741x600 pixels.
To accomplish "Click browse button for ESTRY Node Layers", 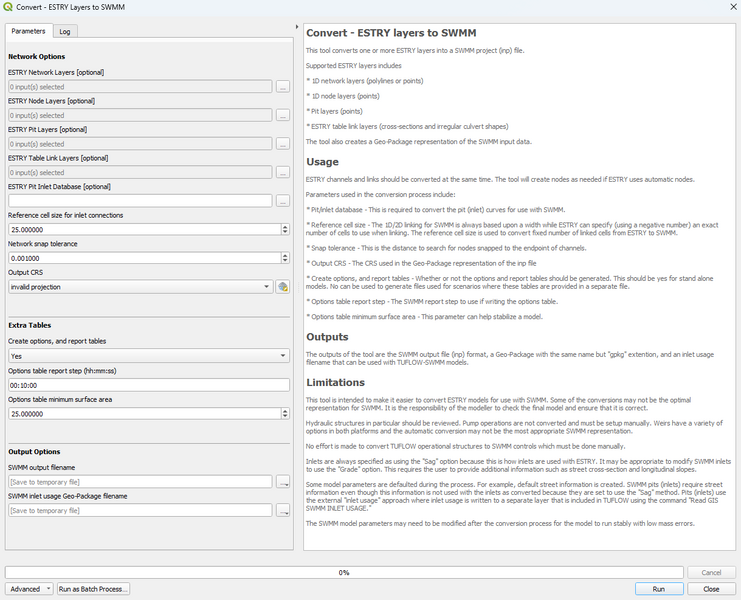I will click(x=283, y=116).
